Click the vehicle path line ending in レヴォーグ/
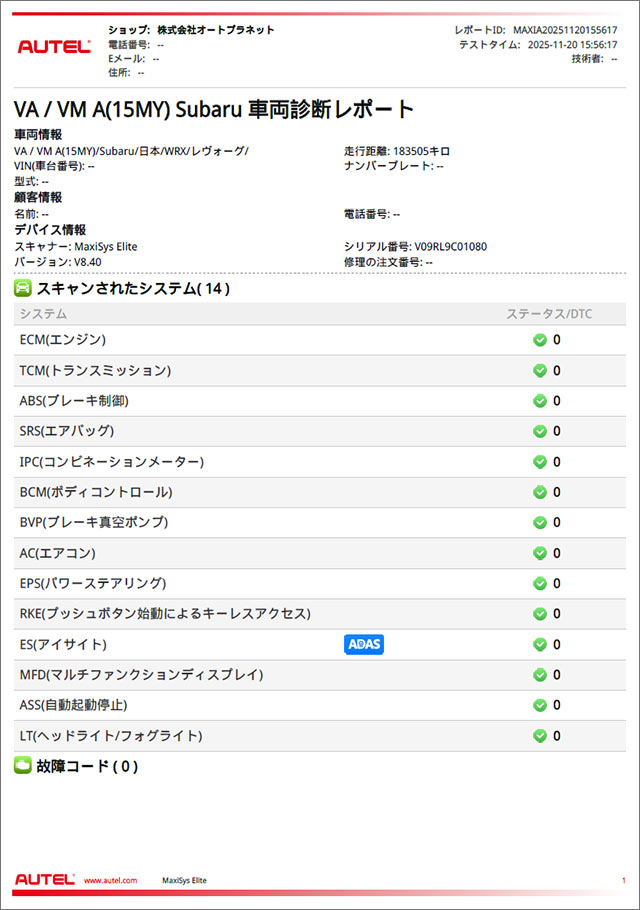Image resolution: width=640 pixels, height=910 pixels. (x=131, y=151)
